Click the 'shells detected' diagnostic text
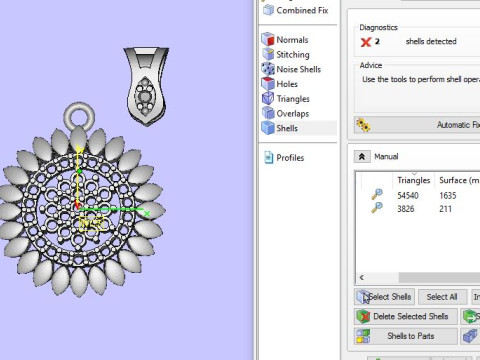The width and height of the screenshot is (480, 360). click(431, 41)
